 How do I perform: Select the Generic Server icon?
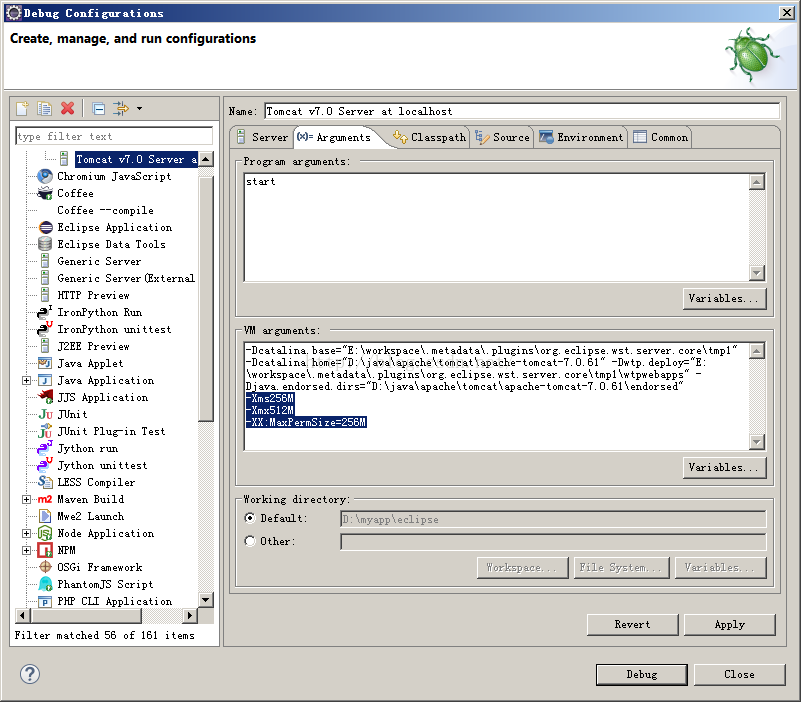coord(45,261)
